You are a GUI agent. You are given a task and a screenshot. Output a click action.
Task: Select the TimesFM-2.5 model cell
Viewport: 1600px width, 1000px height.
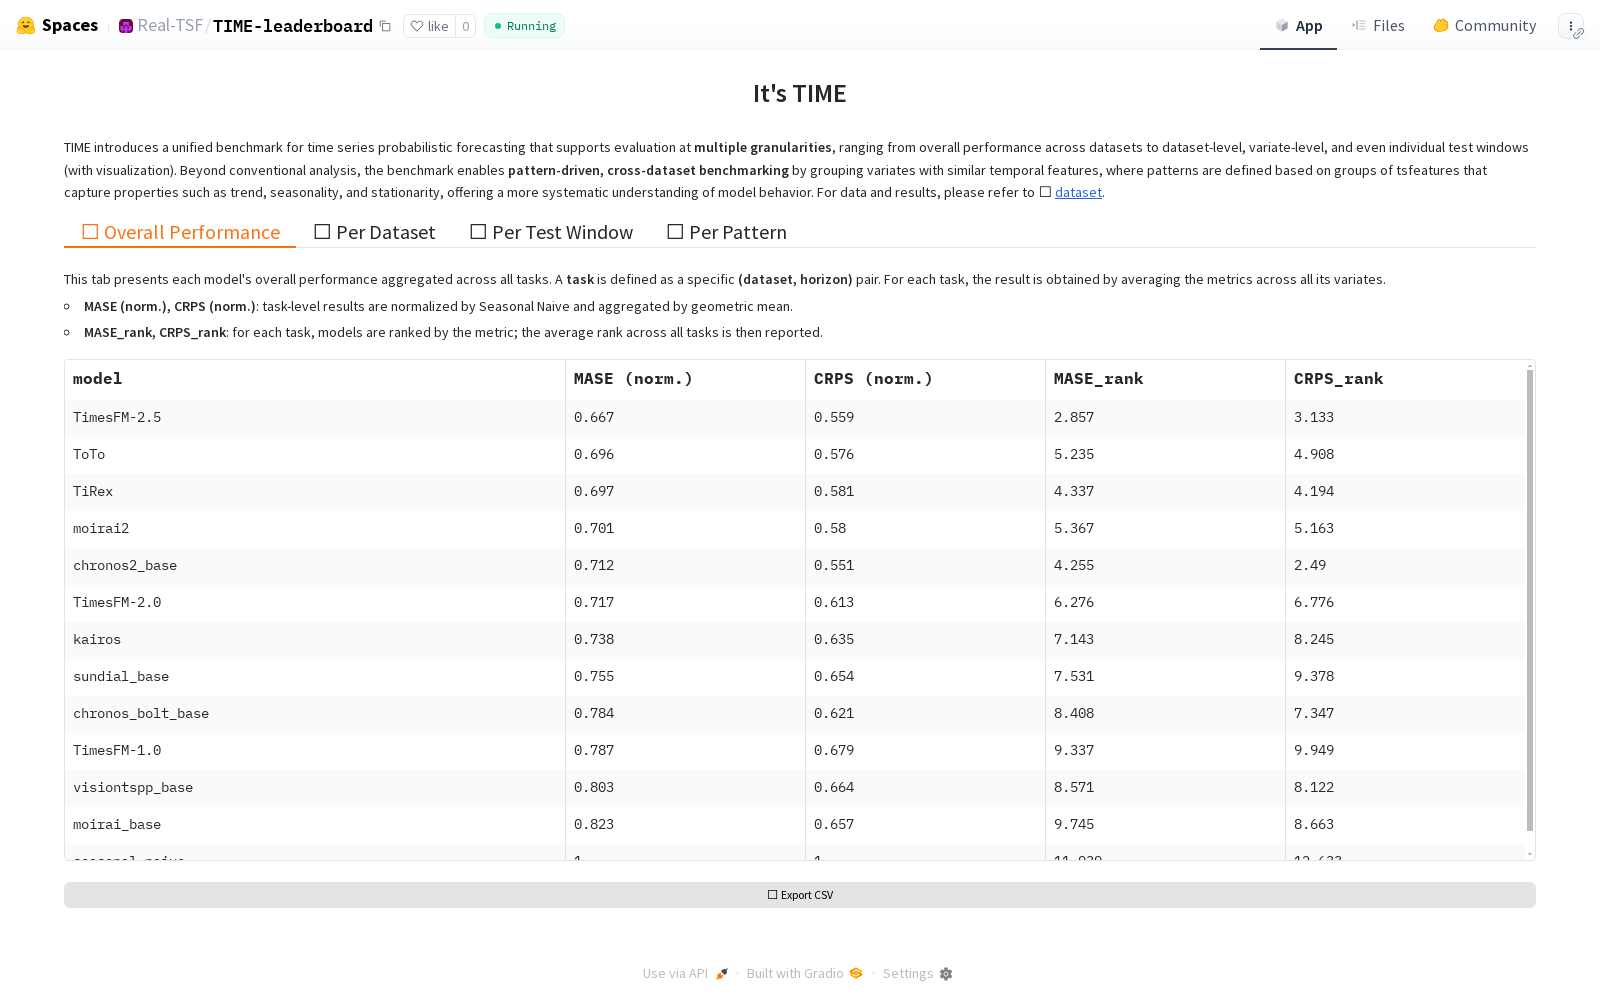pos(315,418)
